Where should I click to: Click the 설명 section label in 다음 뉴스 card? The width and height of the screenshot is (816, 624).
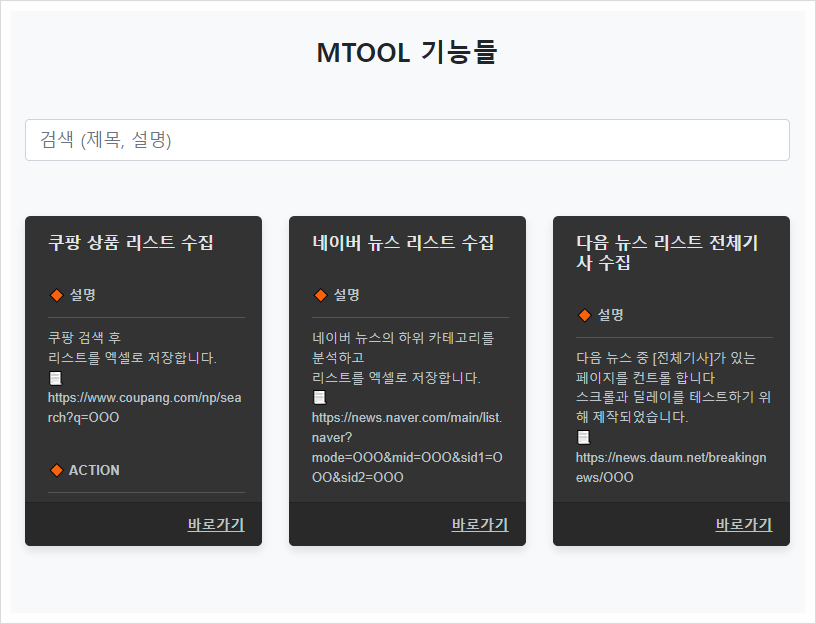(x=611, y=315)
